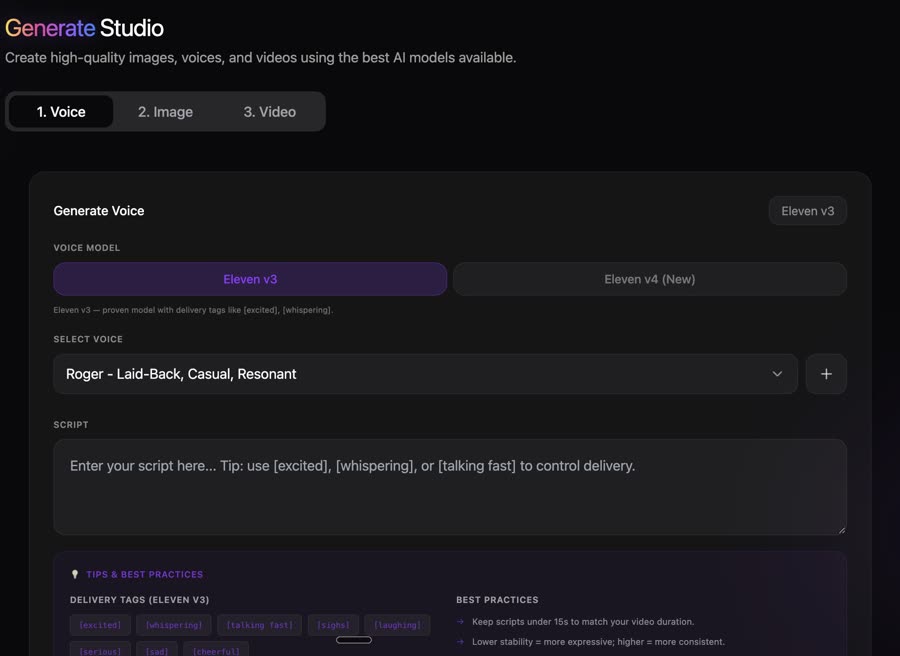This screenshot has height=656, width=900.
Task: Open the 2. Image tab
Action: click(x=165, y=111)
